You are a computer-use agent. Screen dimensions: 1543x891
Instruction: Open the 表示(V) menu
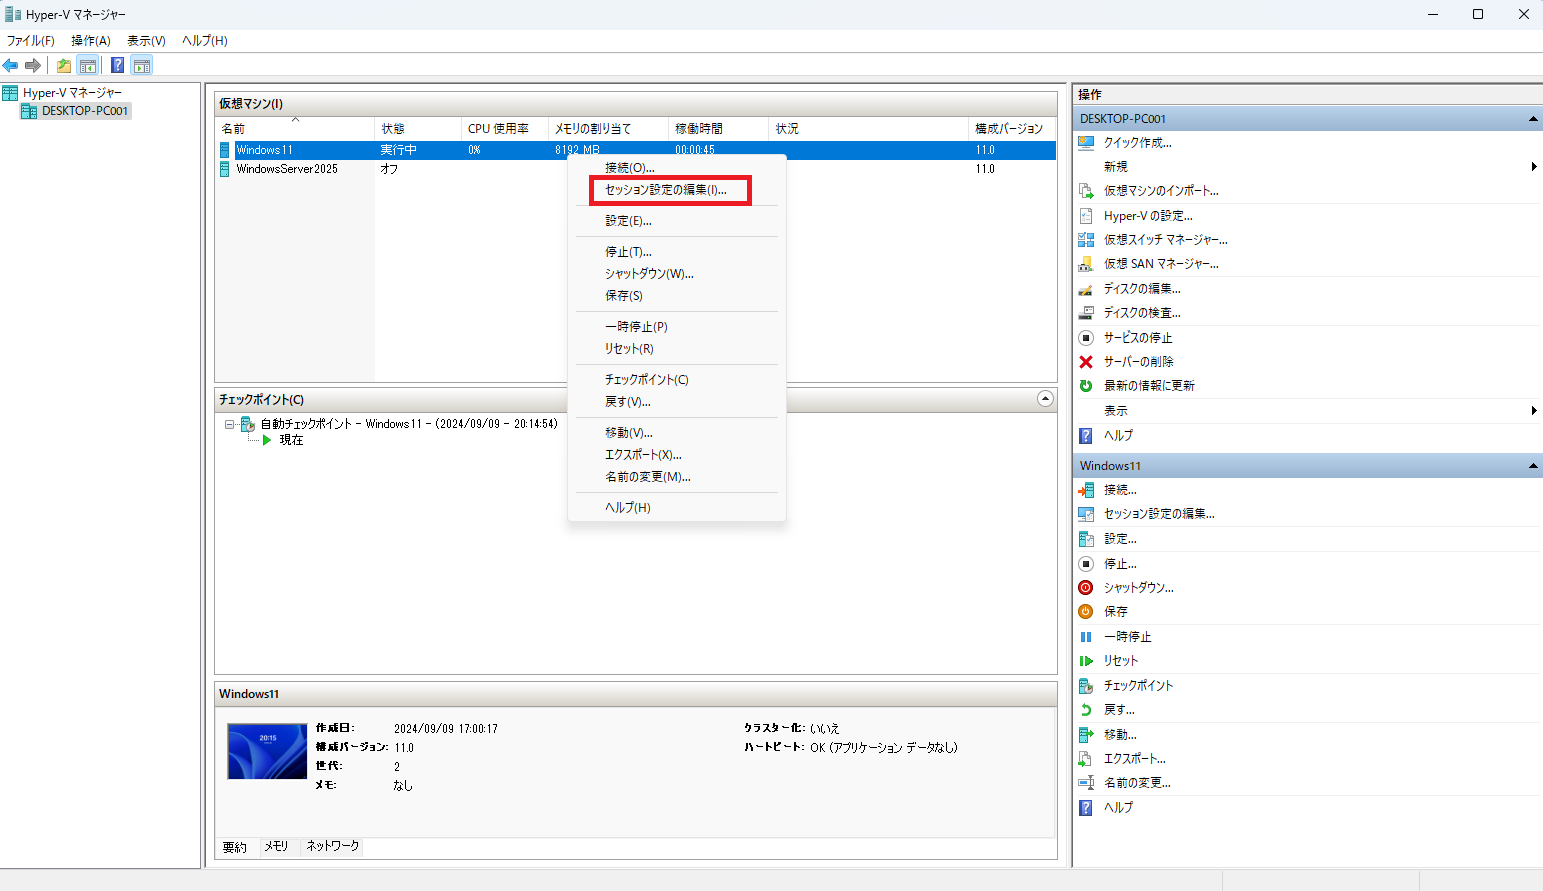[x=146, y=41]
